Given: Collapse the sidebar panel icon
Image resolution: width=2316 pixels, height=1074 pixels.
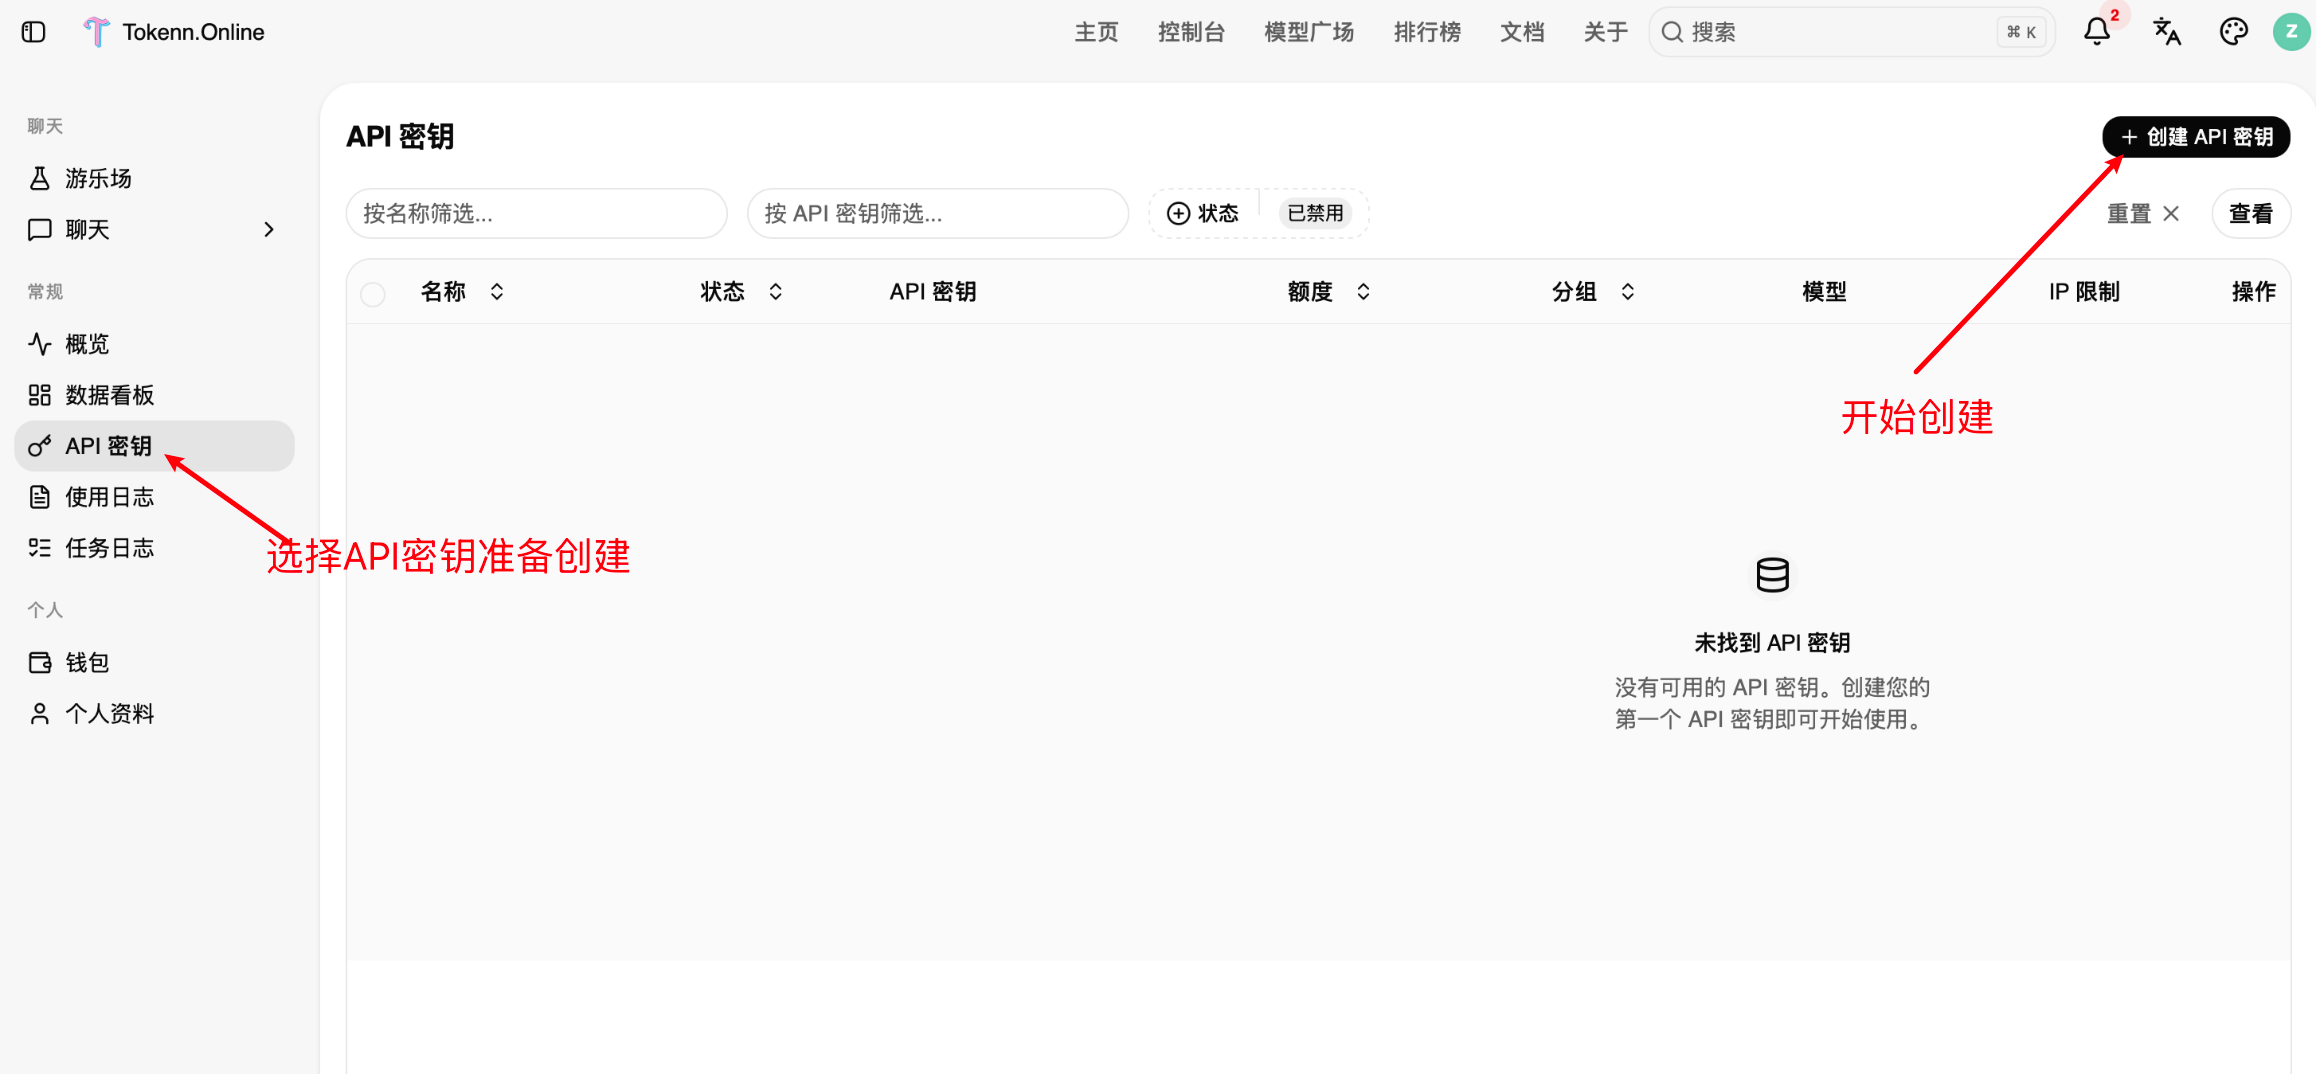Looking at the screenshot, I should (x=33, y=32).
